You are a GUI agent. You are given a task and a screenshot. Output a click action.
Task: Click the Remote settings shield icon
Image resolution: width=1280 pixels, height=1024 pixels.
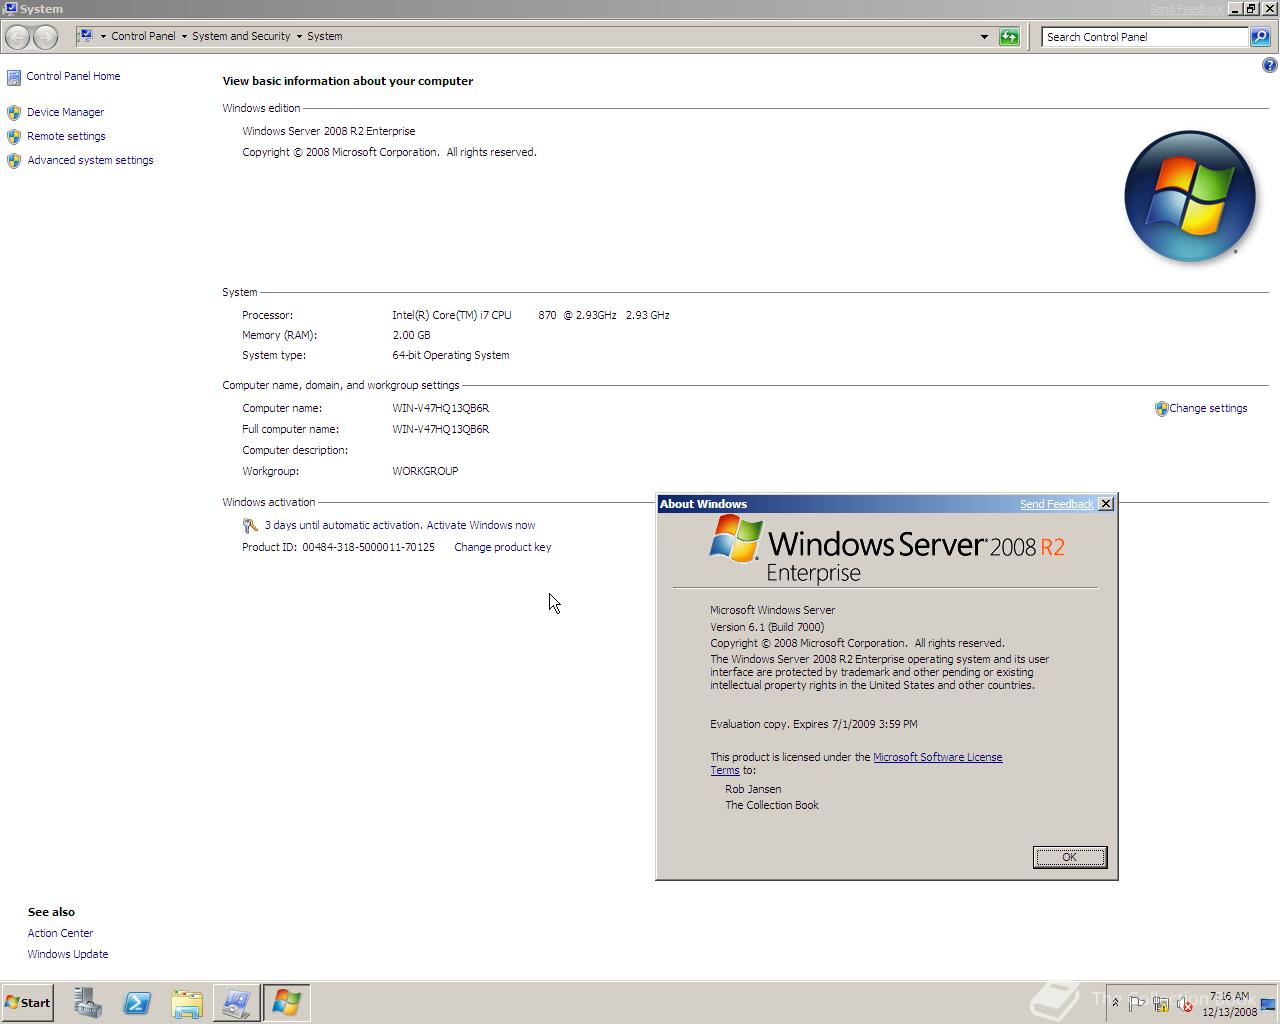14,136
